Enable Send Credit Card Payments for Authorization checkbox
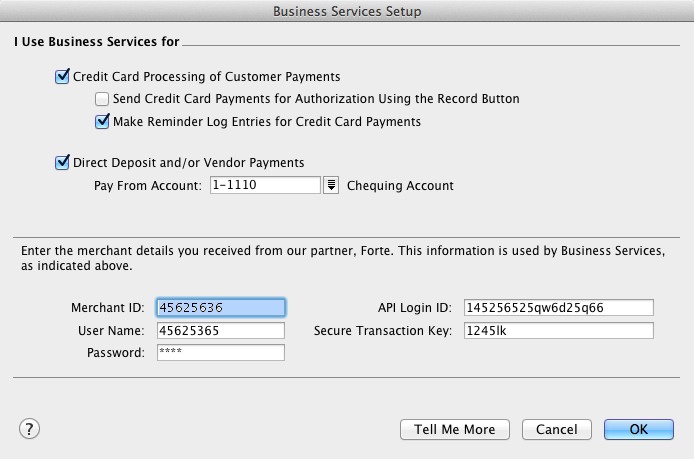Viewport: 694px width, 459px height. click(102, 99)
